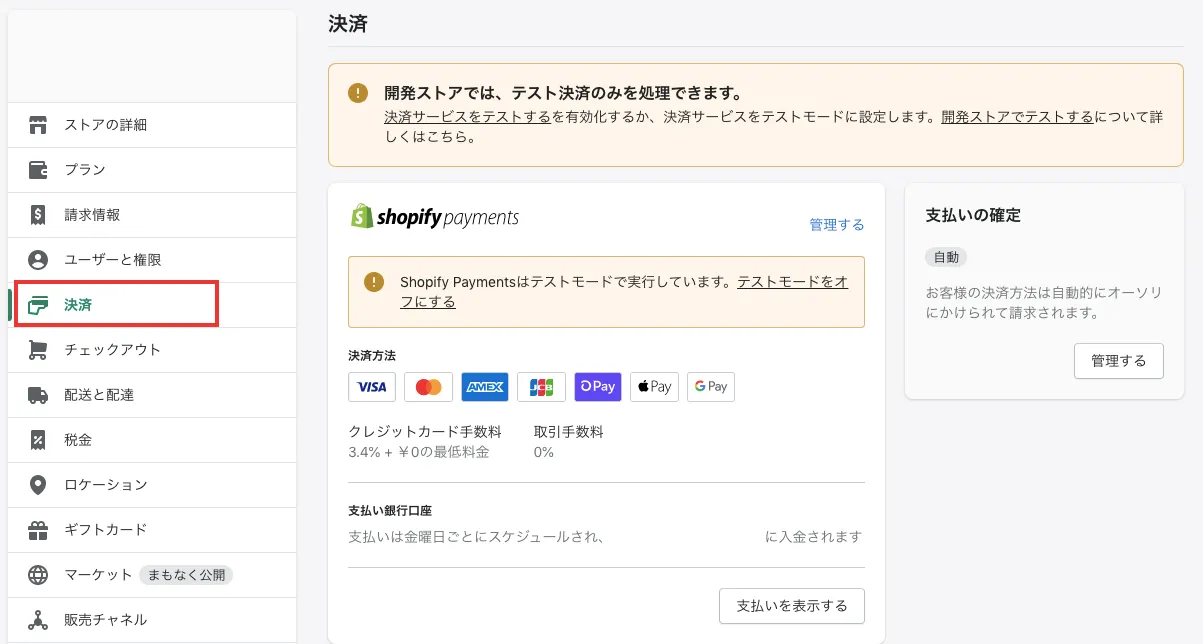Click warning icon in development store banner
This screenshot has height=644, width=1203.
[x=357, y=93]
